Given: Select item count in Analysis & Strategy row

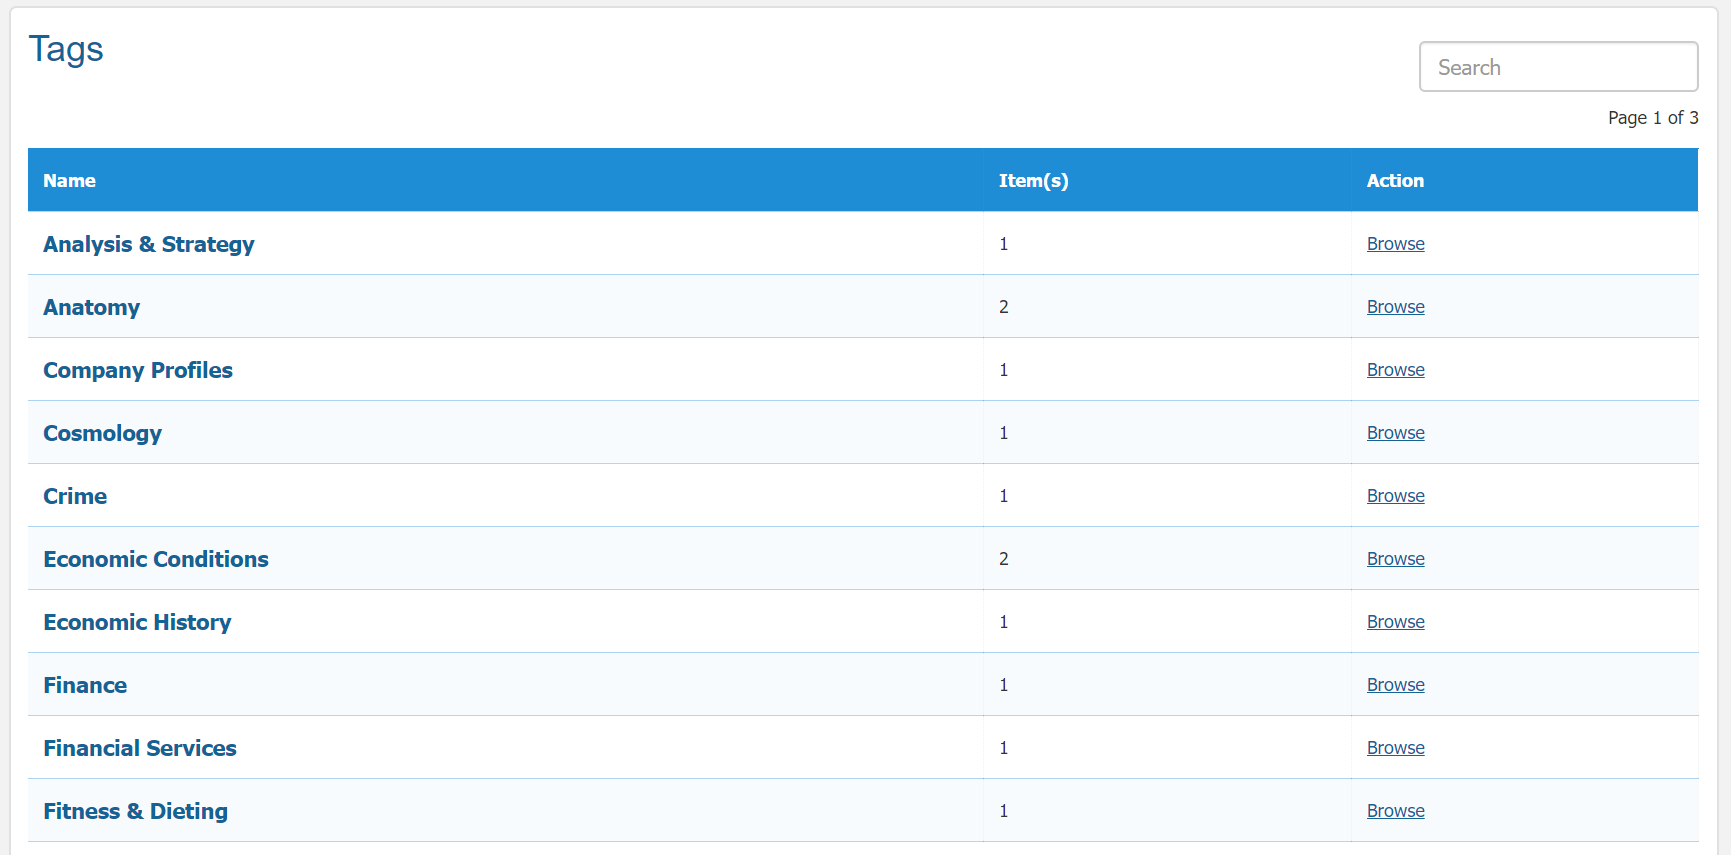Looking at the screenshot, I should [1003, 244].
